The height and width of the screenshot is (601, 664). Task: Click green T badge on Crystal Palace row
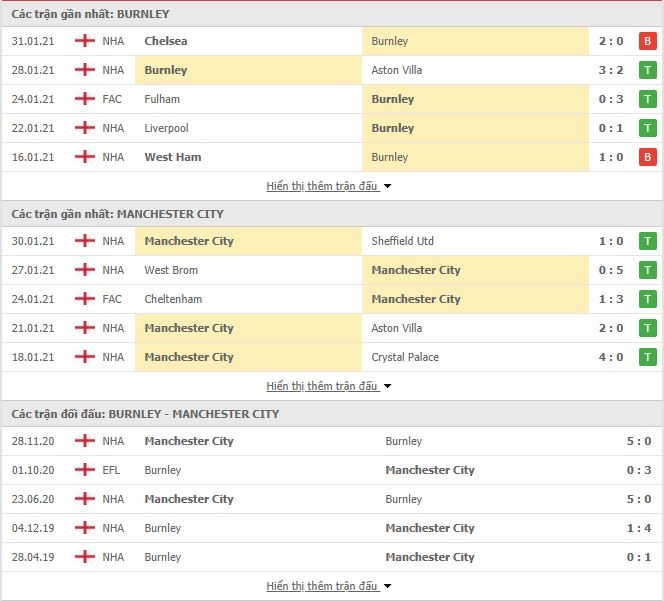tap(647, 357)
